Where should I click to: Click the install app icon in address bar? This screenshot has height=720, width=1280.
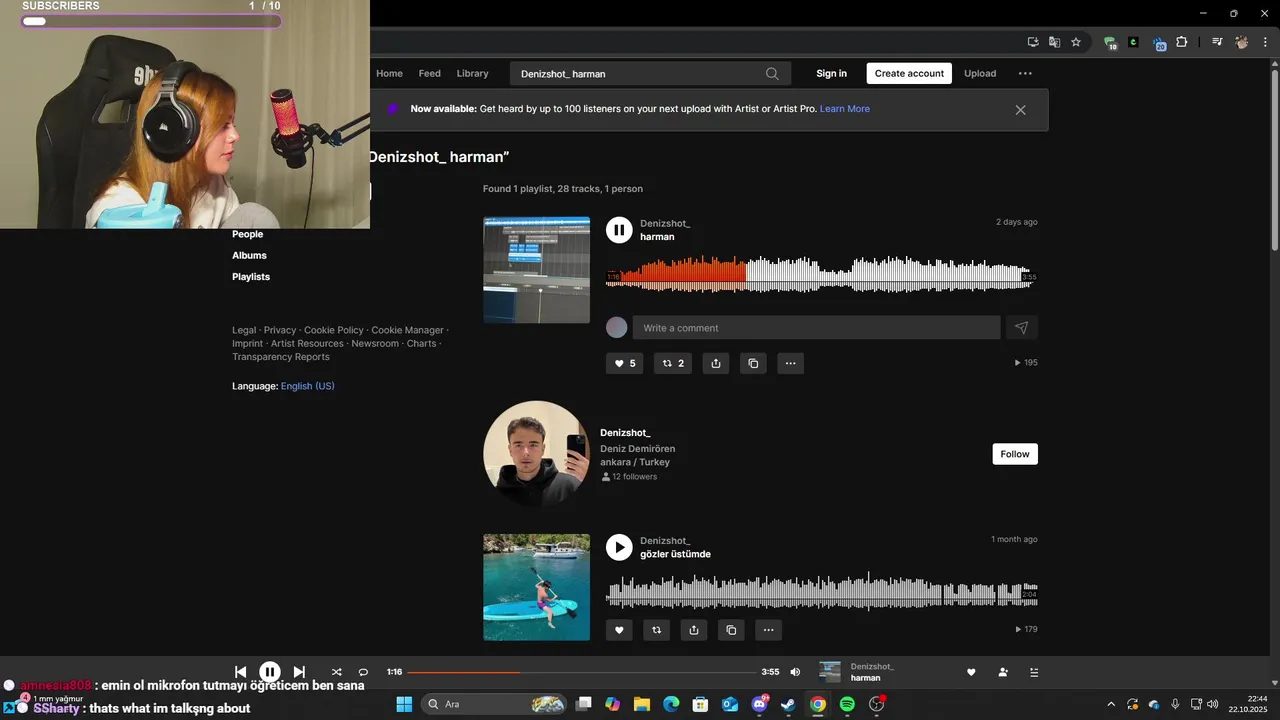[x=1033, y=42]
